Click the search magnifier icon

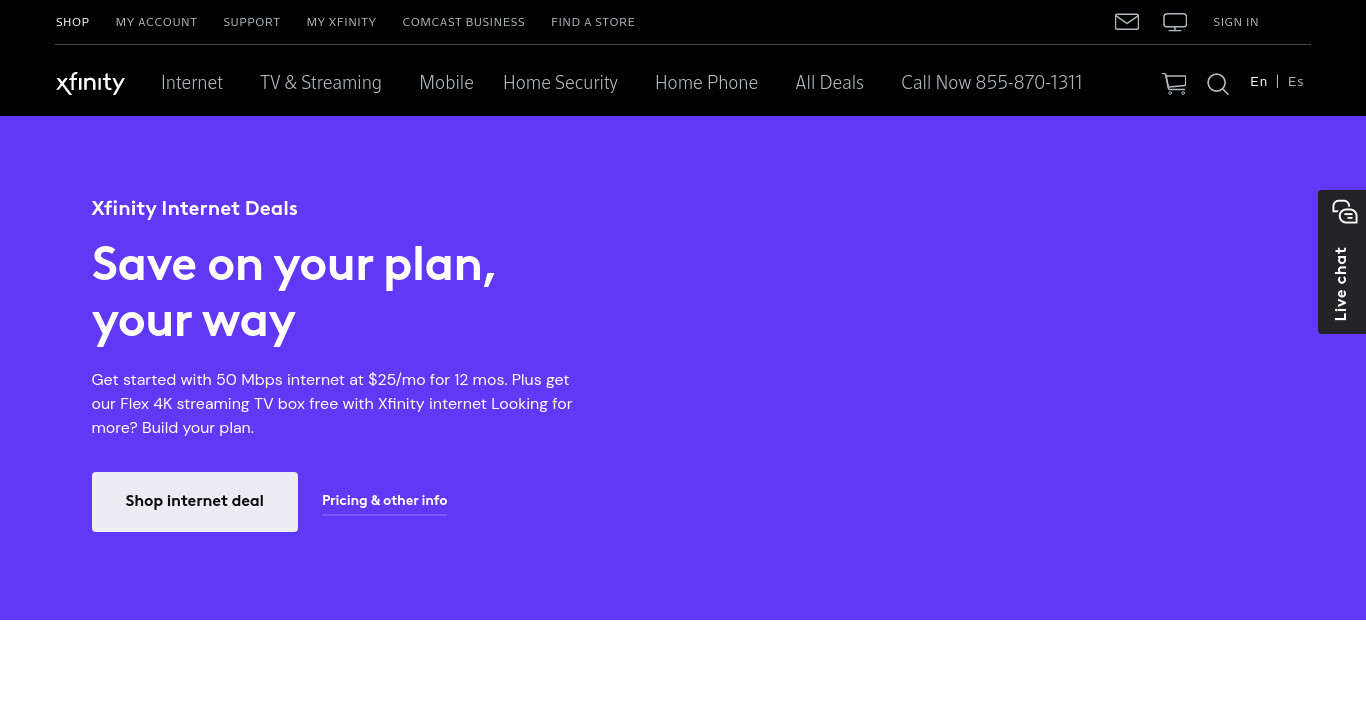pyautogui.click(x=1217, y=84)
